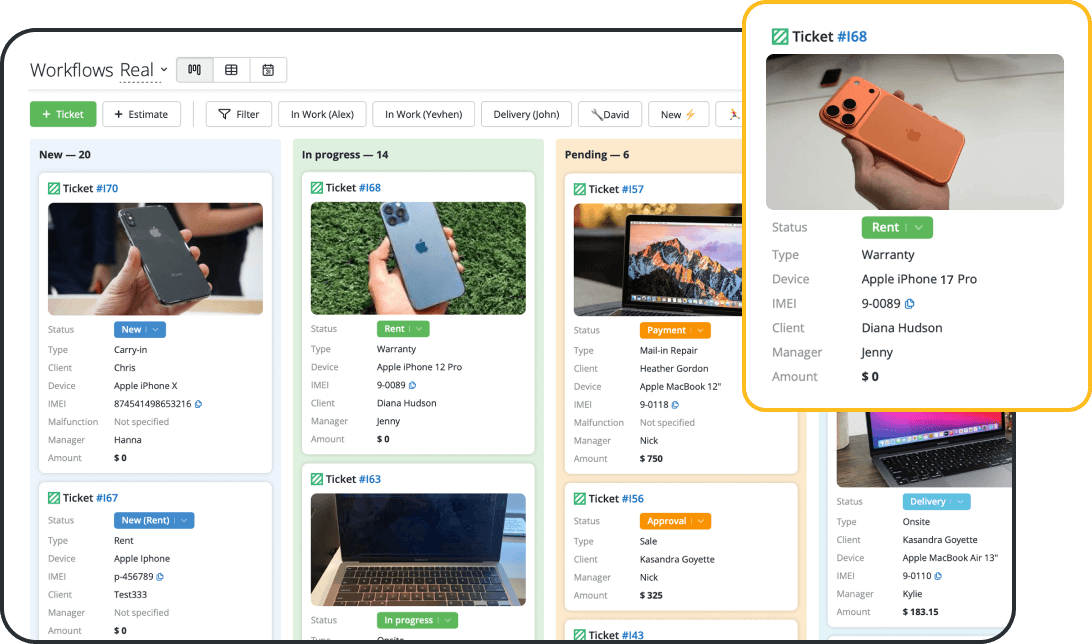Open the Ticket #I63 link
The image size is (1092, 644).
pos(370,479)
